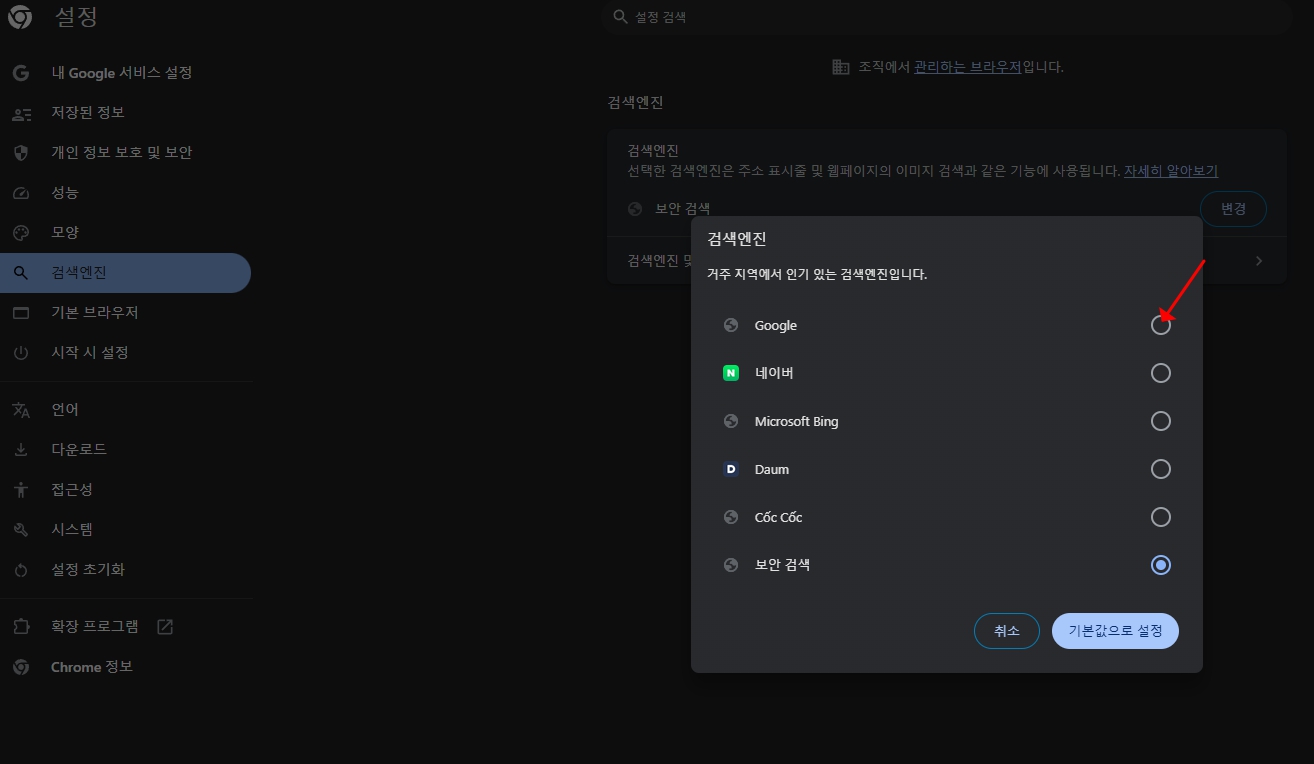Image resolution: width=1314 pixels, height=764 pixels.
Task: Click the Microsoft Bing label
Action: coord(796,421)
